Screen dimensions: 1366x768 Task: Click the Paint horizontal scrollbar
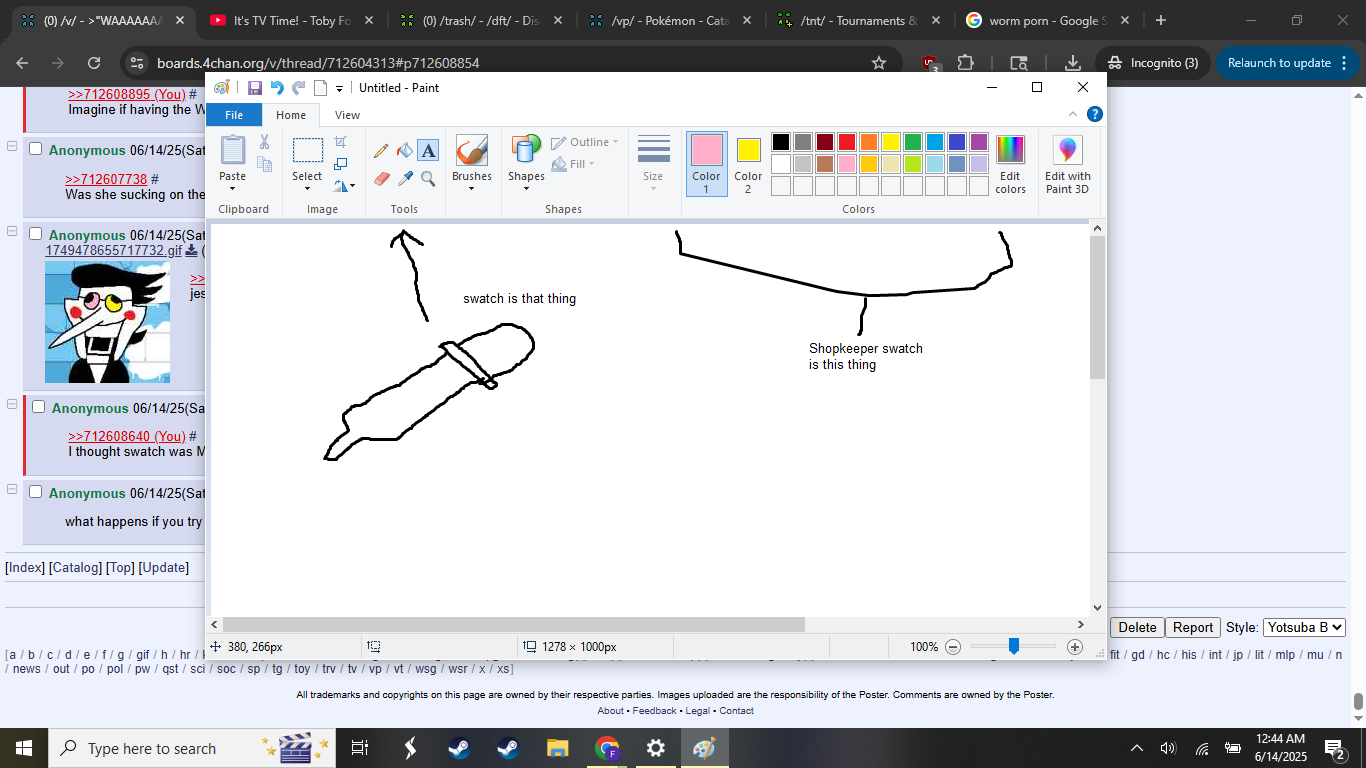[x=514, y=624]
